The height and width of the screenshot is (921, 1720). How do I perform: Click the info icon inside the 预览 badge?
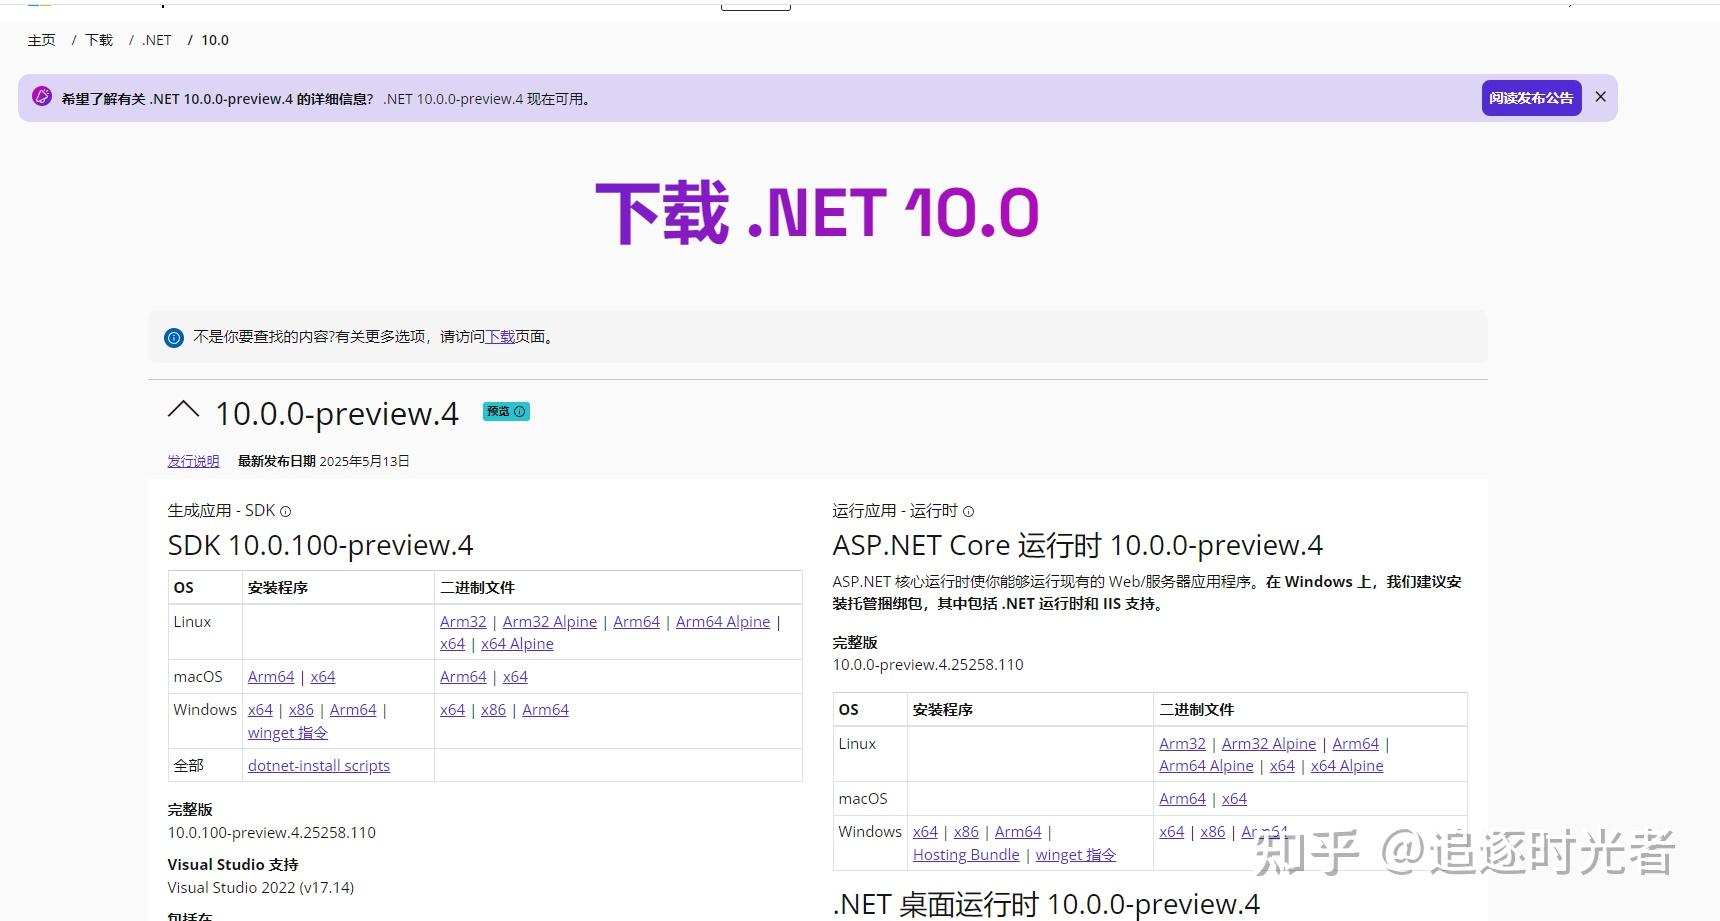click(x=519, y=411)
